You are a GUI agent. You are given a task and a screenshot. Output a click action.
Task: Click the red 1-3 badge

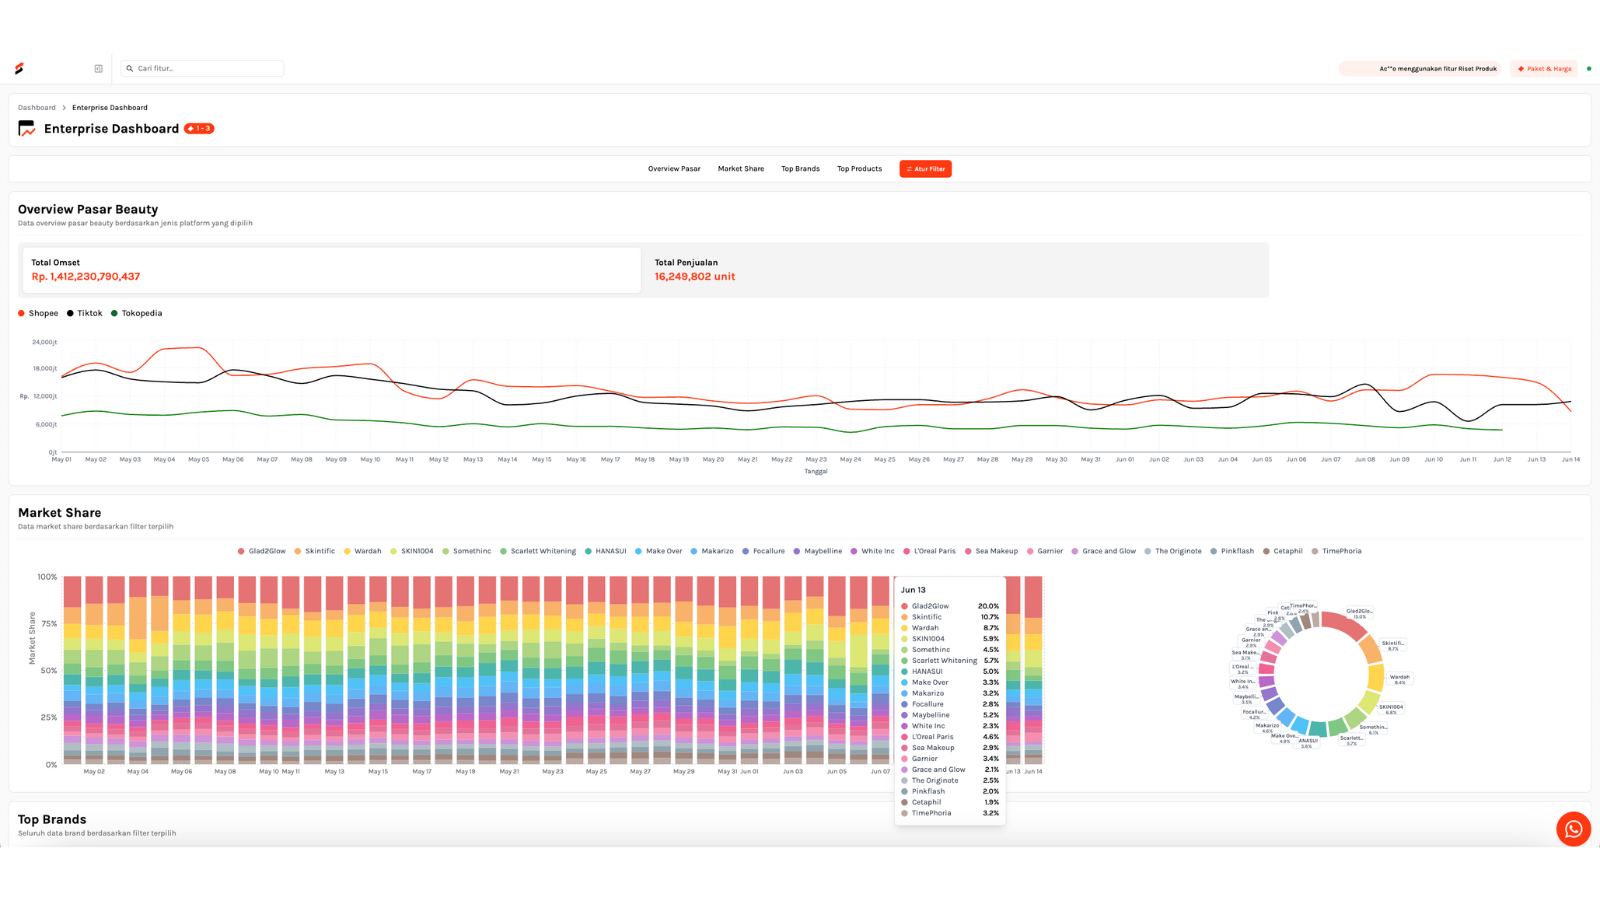(199, 129)
